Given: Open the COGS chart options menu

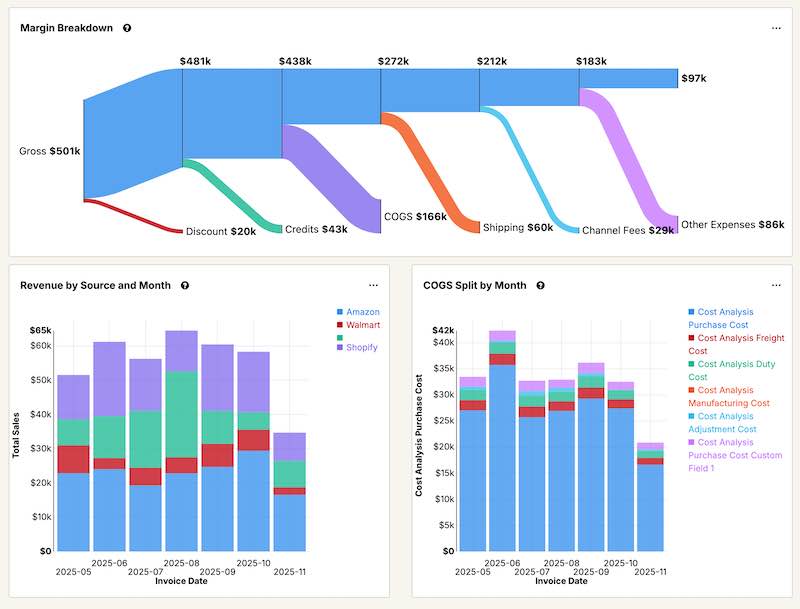Looking at the screenshot, I should 777,285.
